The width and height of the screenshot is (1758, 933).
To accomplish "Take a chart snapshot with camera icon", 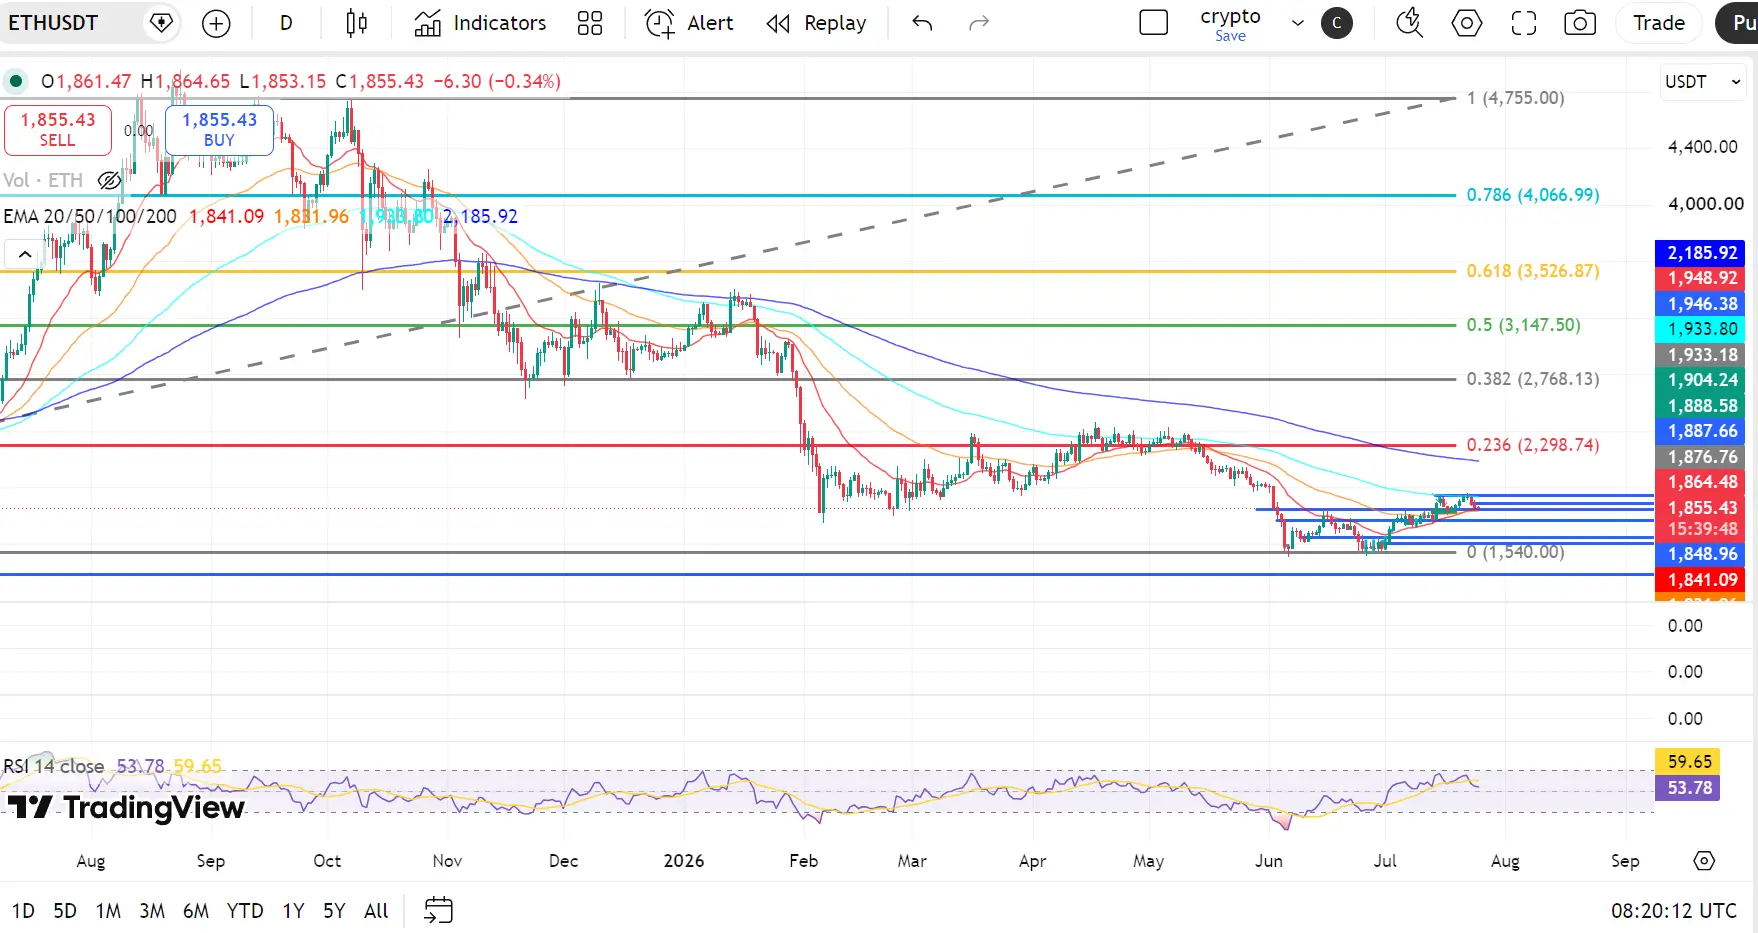I will (x=1580, y=23).
